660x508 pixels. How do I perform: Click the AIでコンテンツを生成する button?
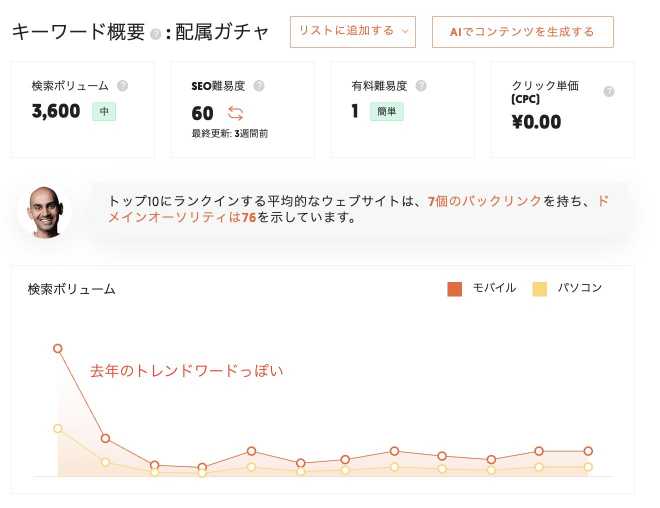click(x=522, y=31)
